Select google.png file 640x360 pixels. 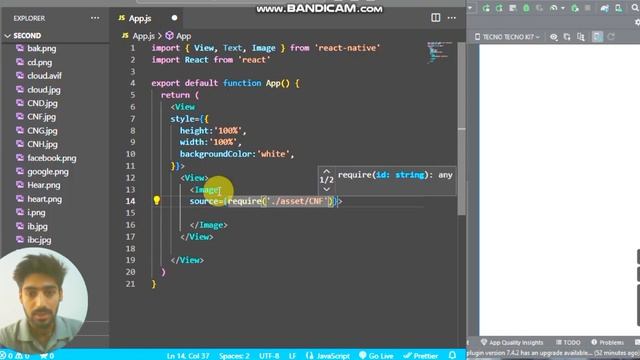(48, 172)
